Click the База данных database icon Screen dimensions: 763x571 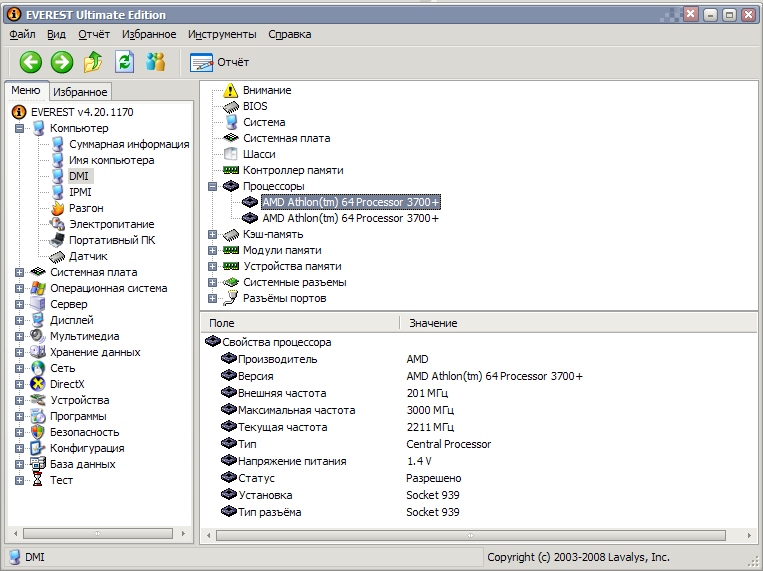(x=38, y=464)
